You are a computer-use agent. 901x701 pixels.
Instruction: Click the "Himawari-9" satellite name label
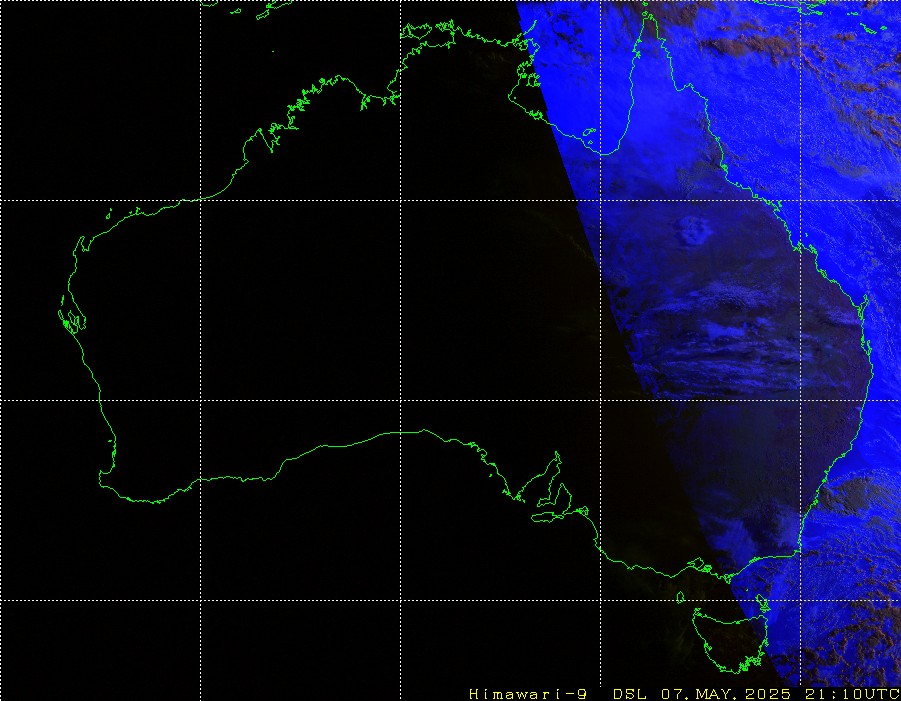coord(527,694)
